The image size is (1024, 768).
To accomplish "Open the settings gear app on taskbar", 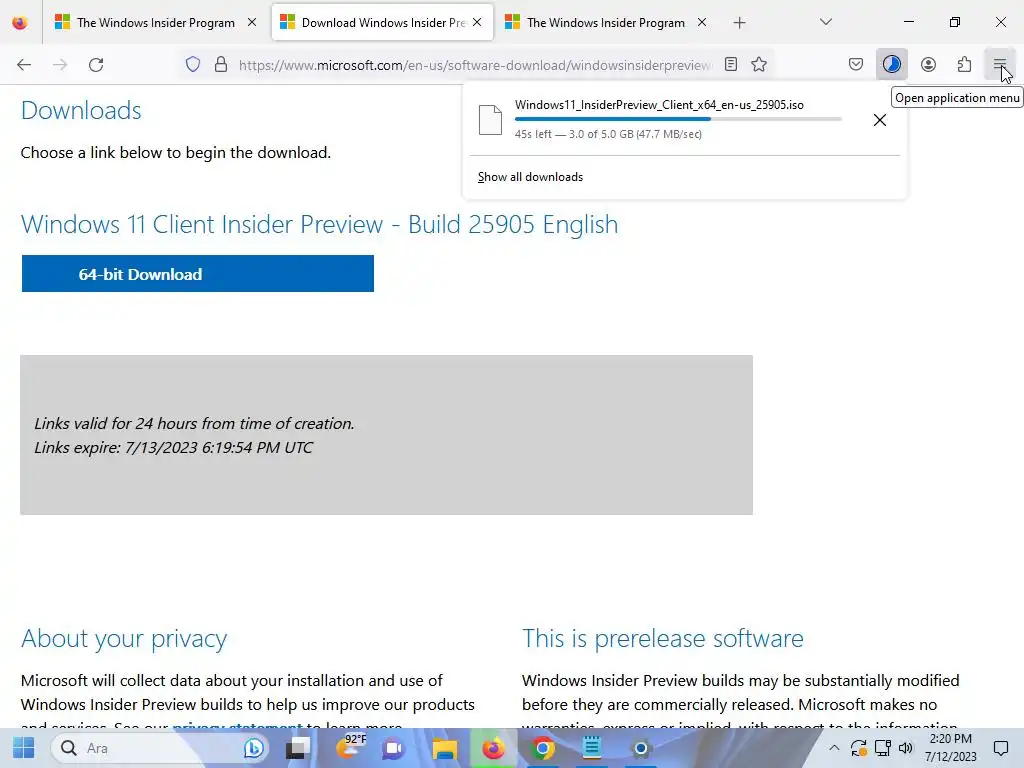I will tap(641, 748).
